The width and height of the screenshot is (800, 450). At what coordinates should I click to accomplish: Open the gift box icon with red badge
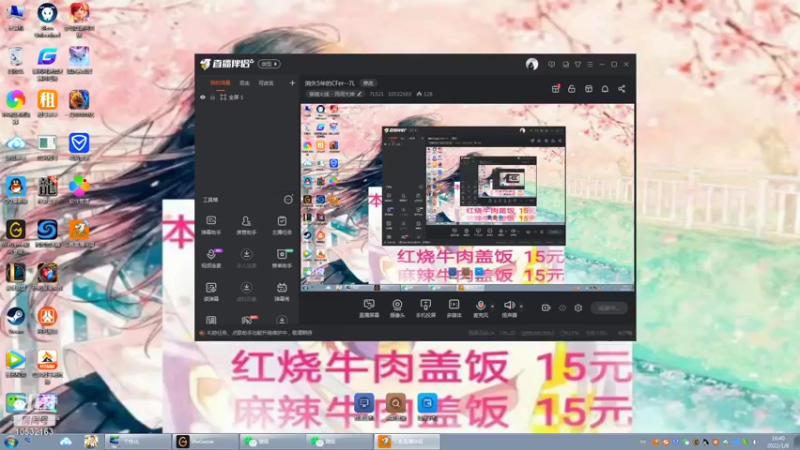pos(556,89)
